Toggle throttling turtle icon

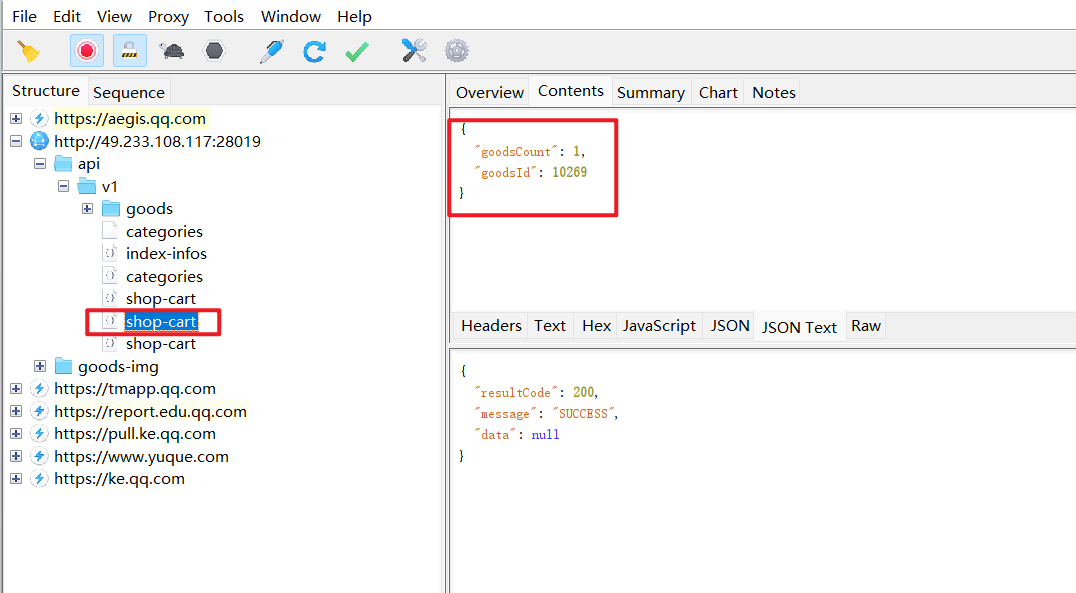click(x=172, y=51)
